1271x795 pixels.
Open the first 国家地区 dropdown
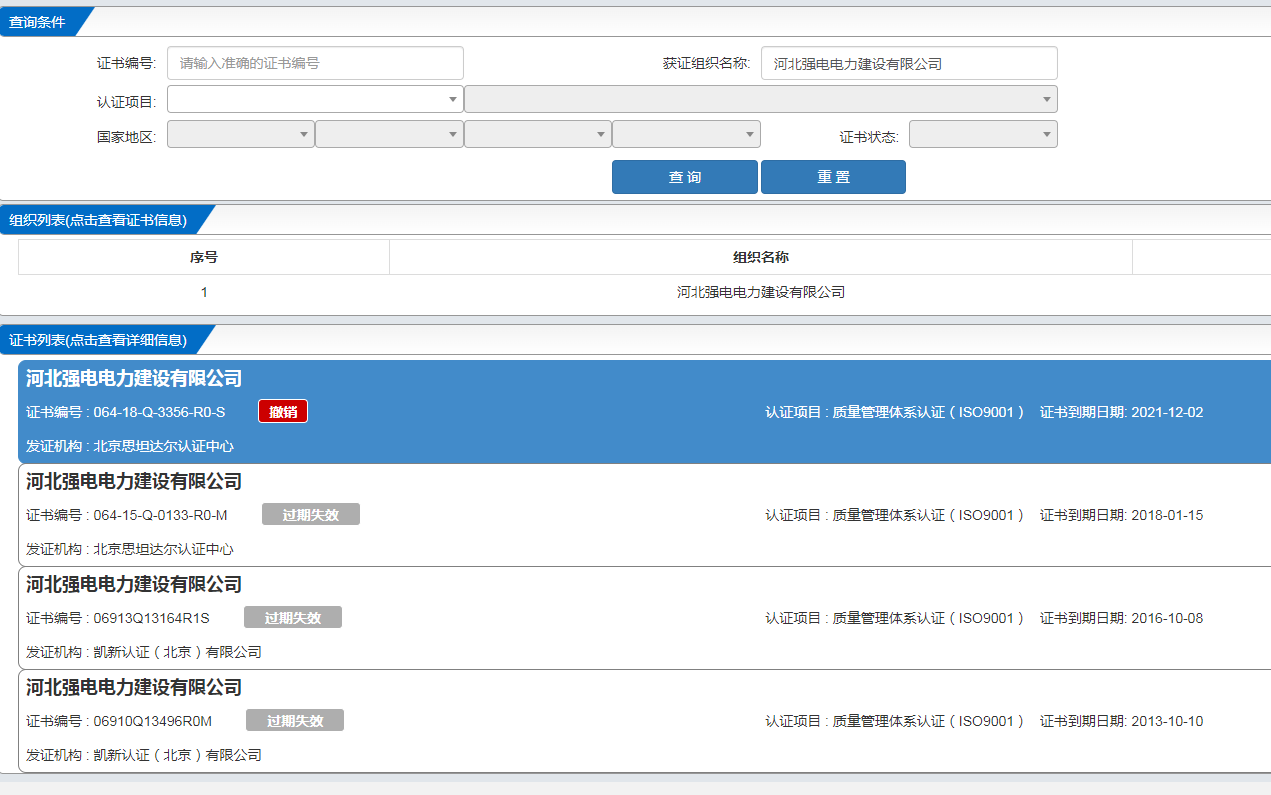pyautogui.click(x=241, y=134)
